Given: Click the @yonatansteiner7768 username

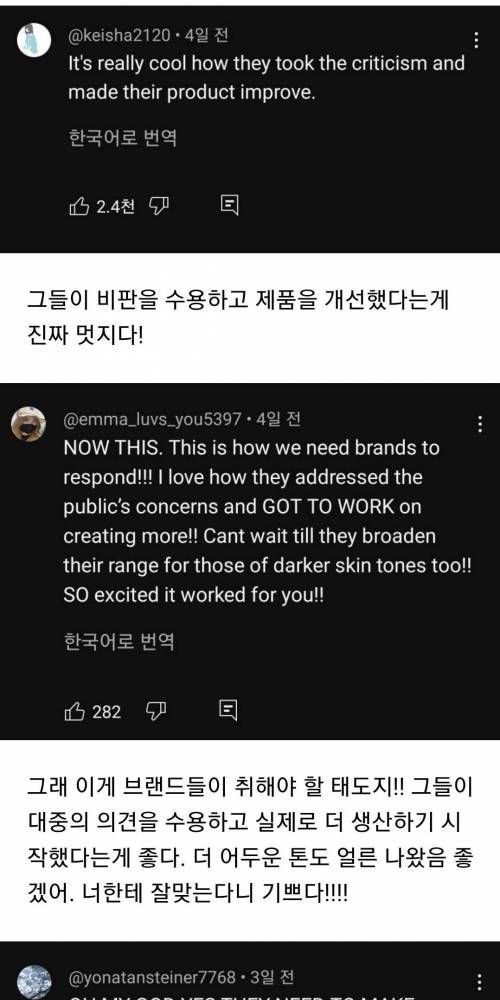Looking at the screenshot, I should point(152,977).
